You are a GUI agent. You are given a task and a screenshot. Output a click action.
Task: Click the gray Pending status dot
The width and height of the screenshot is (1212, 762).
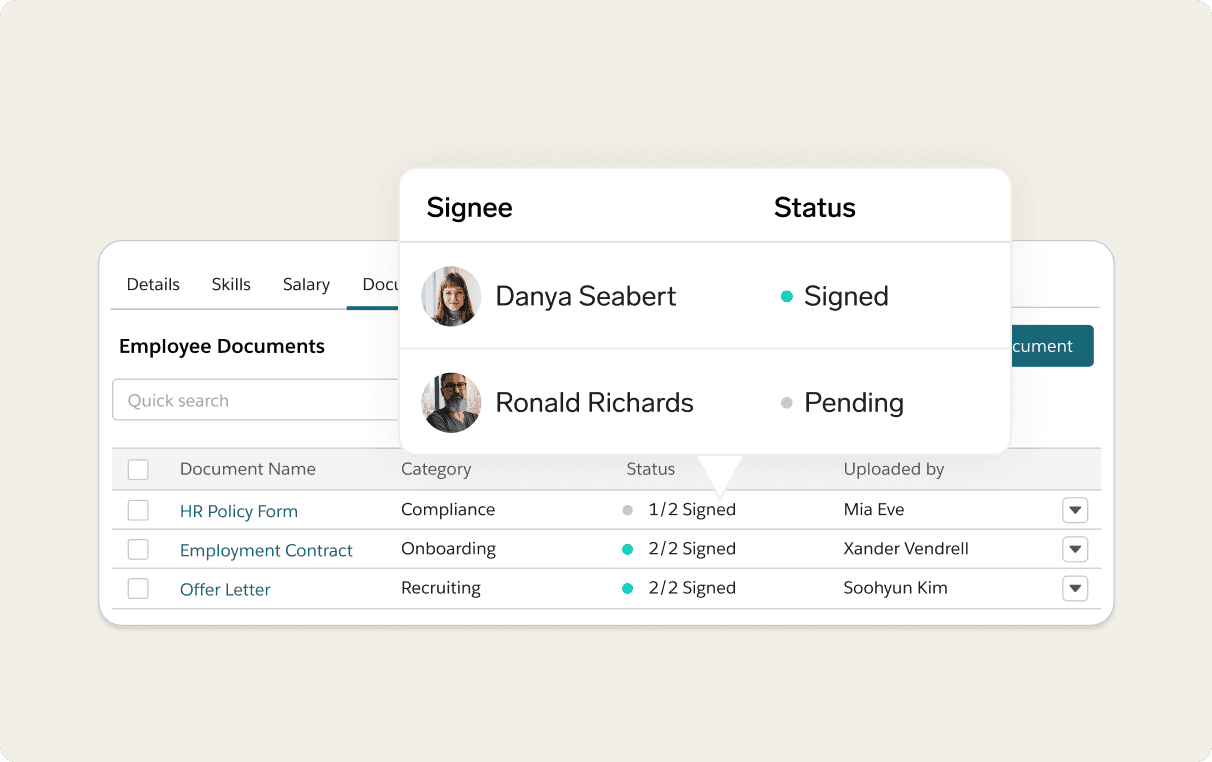click(787, 403)
